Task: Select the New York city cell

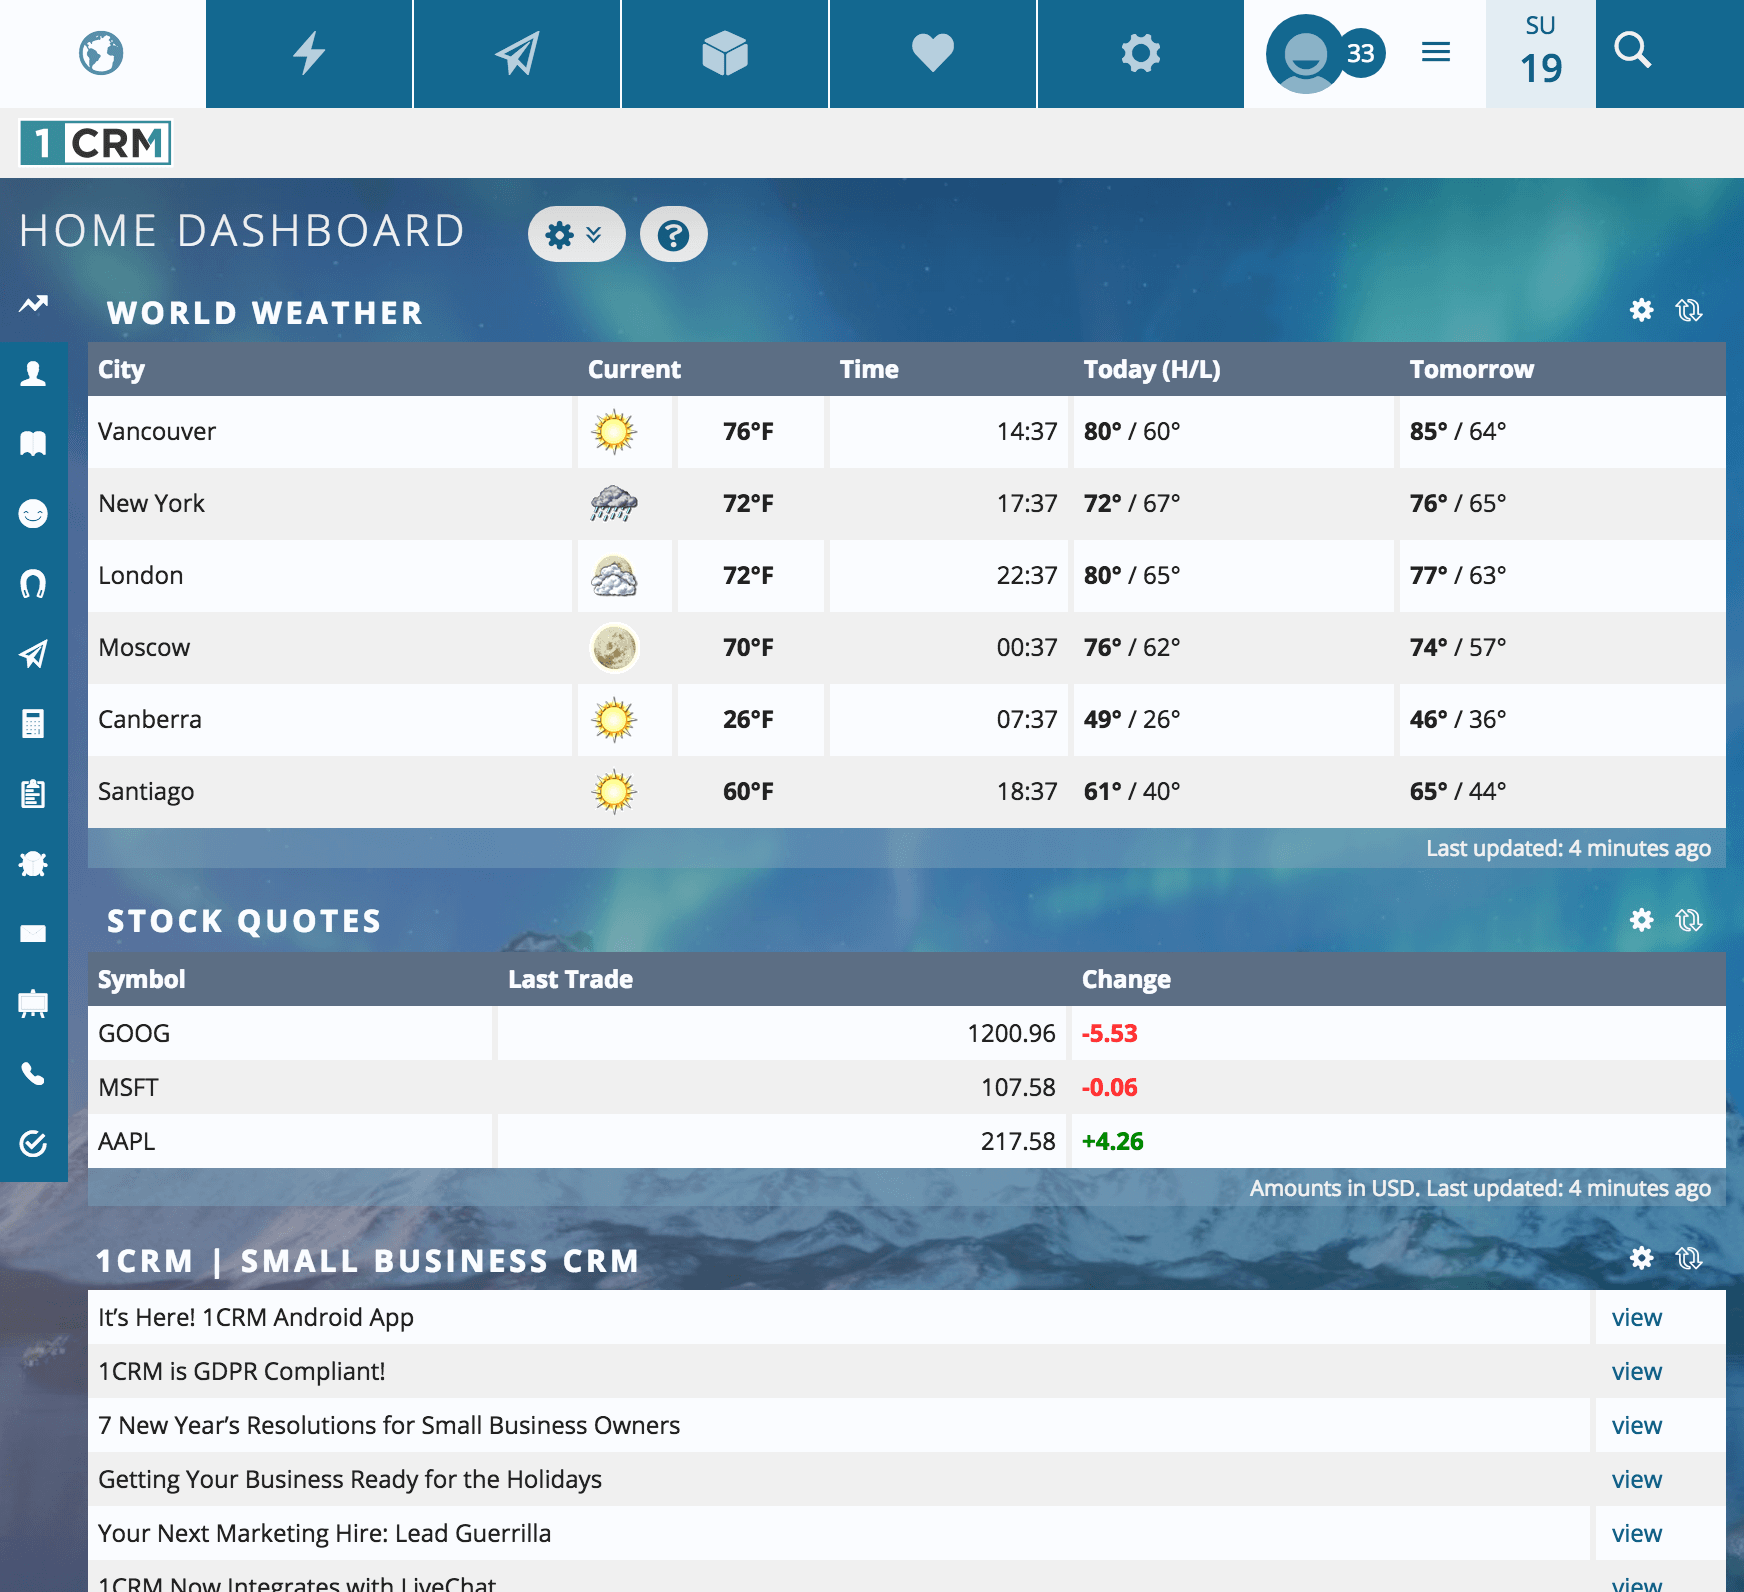Action: click(x=330, y=504)
